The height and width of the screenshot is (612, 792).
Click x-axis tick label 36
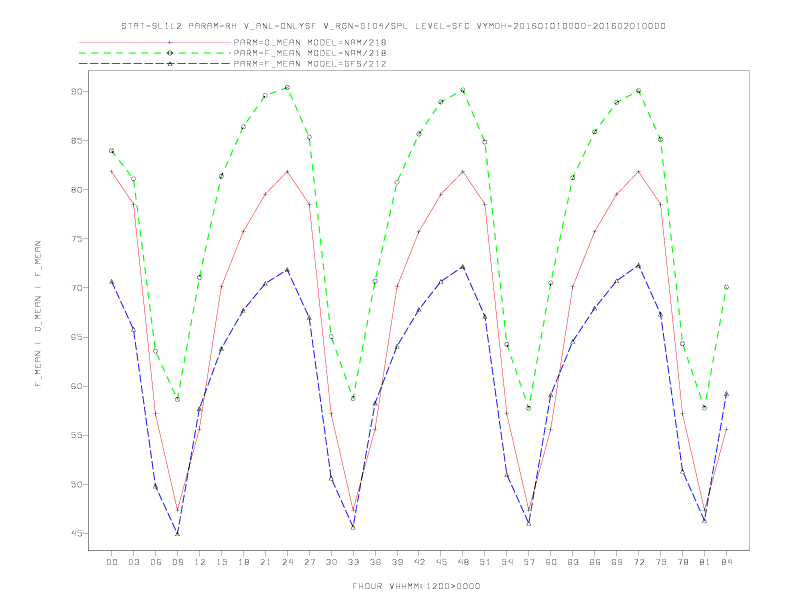(375, 562)
